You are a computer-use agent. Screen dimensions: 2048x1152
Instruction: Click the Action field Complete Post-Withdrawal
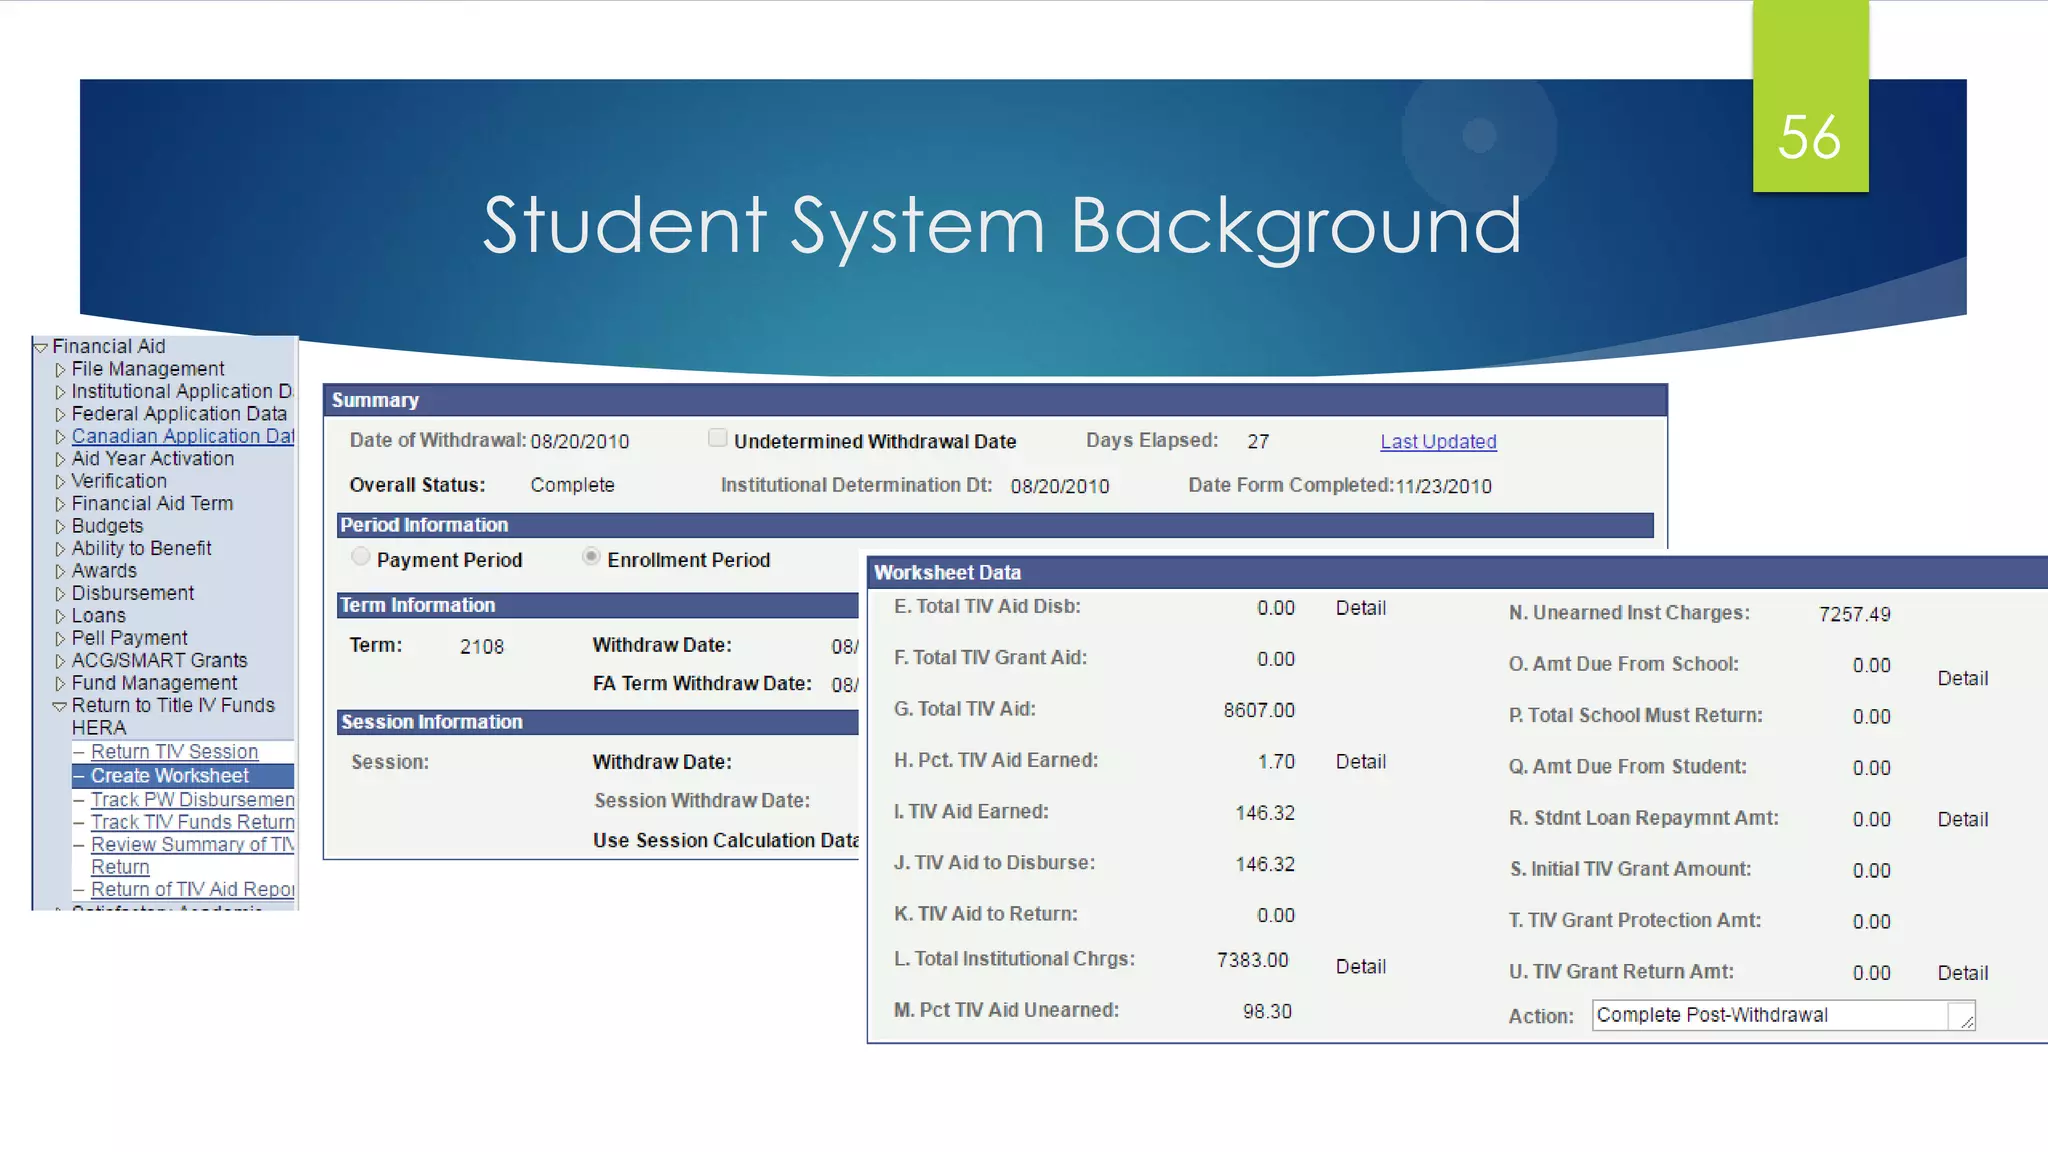point(1784,1015)
